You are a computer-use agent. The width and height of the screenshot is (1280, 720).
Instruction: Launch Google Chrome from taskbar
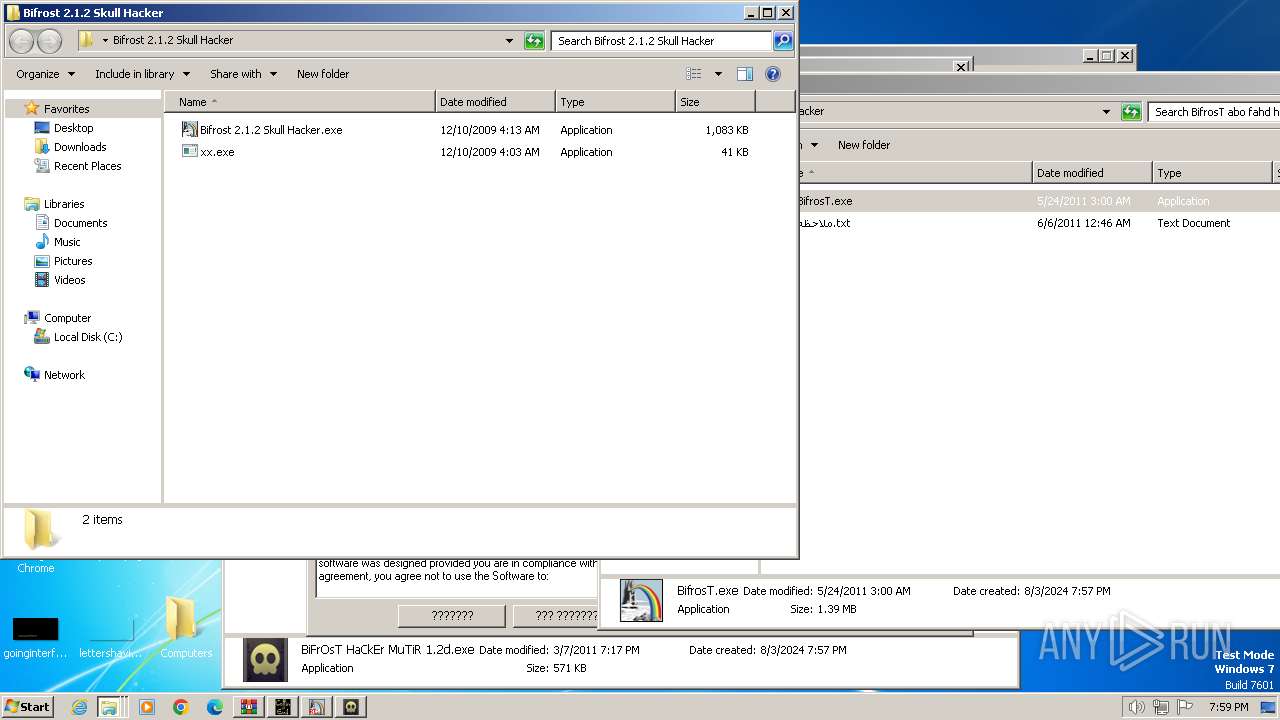coord(181,707)
